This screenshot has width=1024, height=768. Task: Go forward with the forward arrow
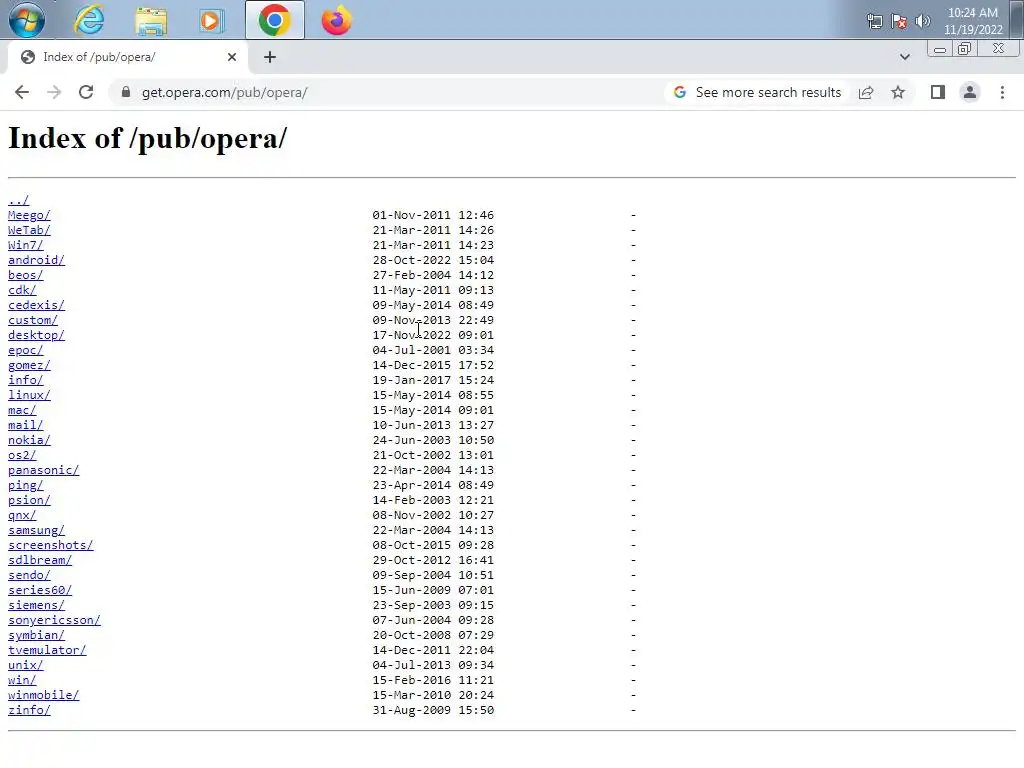click(54, 93)
